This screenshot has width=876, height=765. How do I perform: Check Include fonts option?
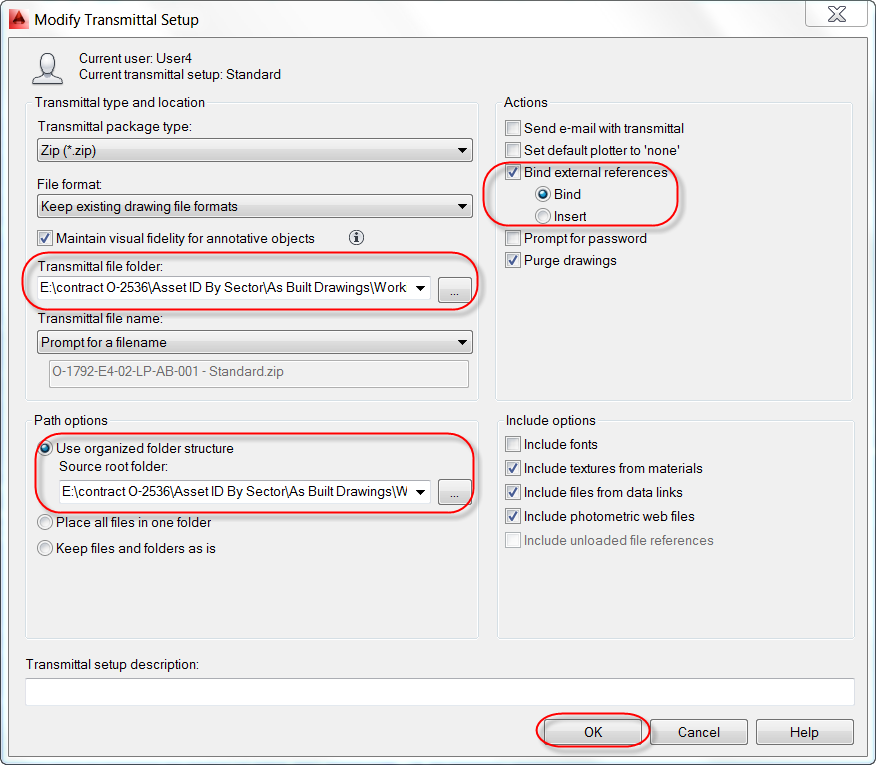(513, 444)
